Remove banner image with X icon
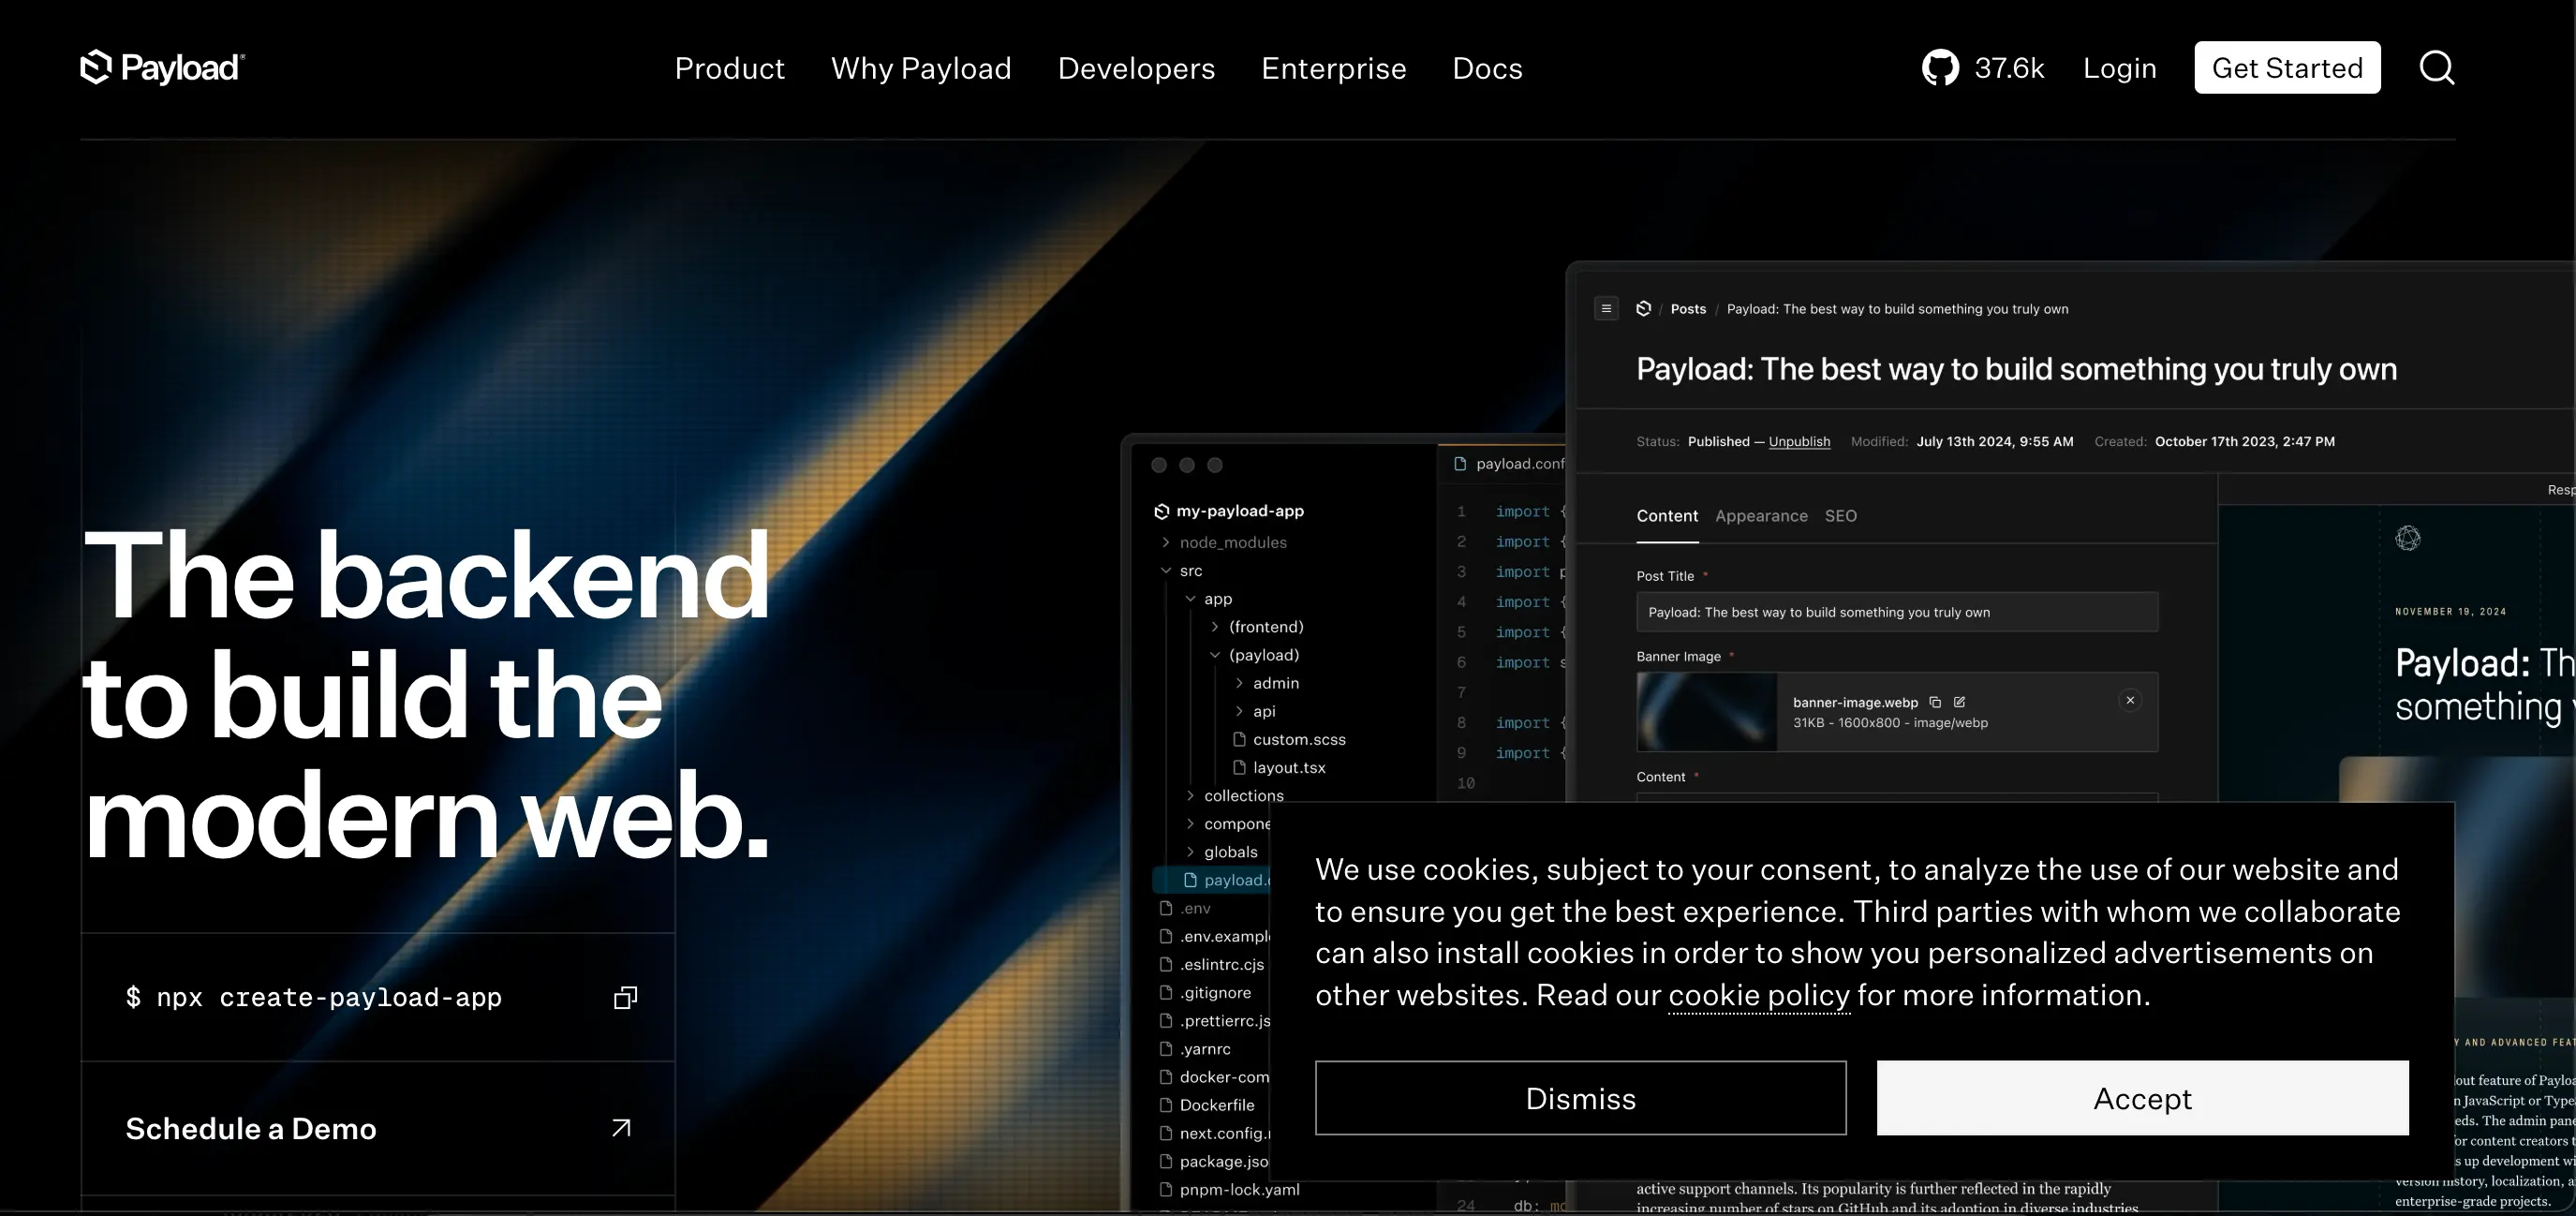2576x1216 pixels. 2130,700
